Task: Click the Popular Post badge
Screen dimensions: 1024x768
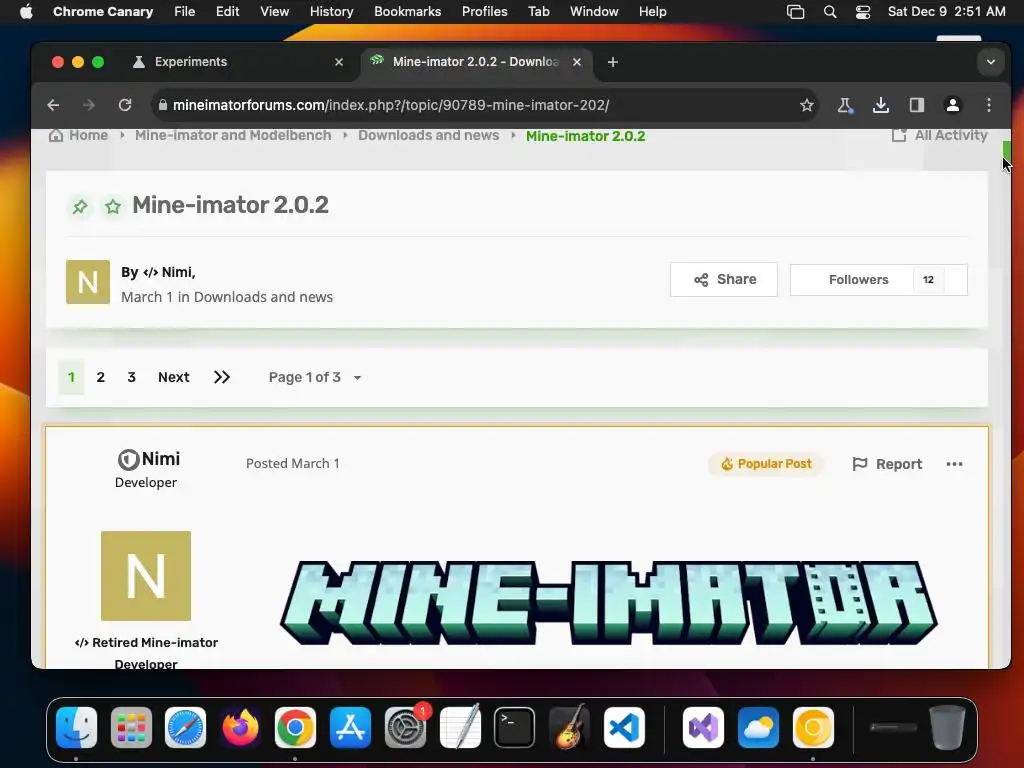Action: click(x=765, y=464)
